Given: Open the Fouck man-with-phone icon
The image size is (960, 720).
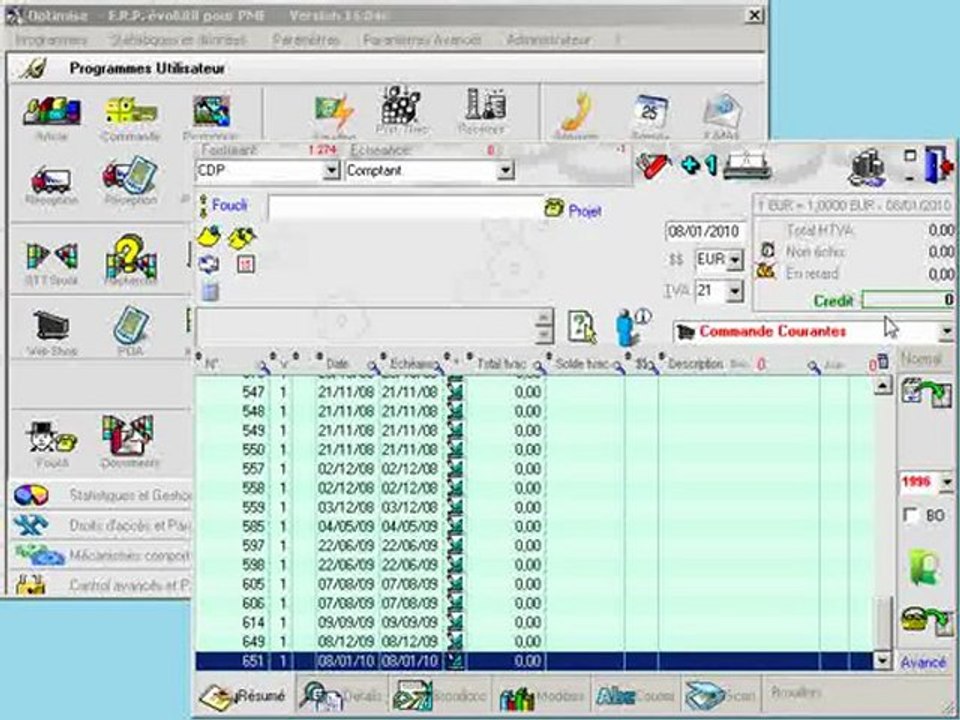Looking at the screenshot, I should (51, 437).
